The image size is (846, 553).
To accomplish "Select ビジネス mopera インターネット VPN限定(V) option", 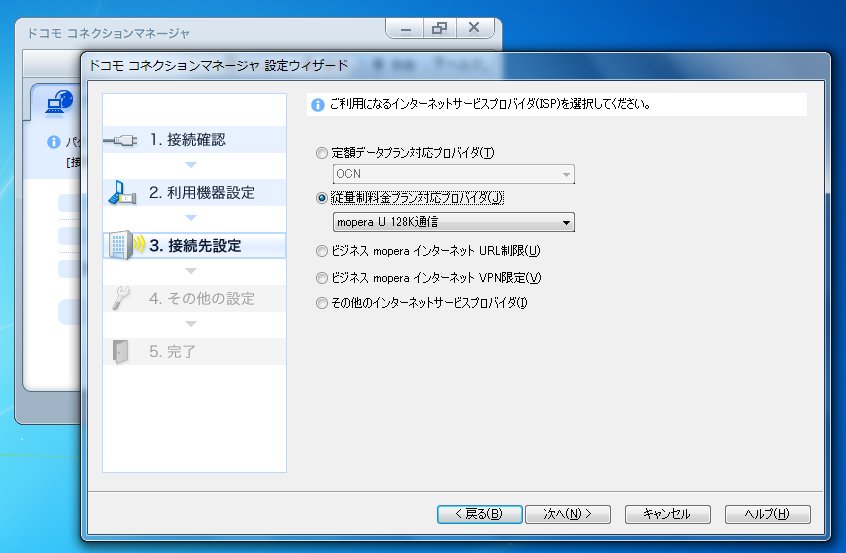I will coord(322,278).
